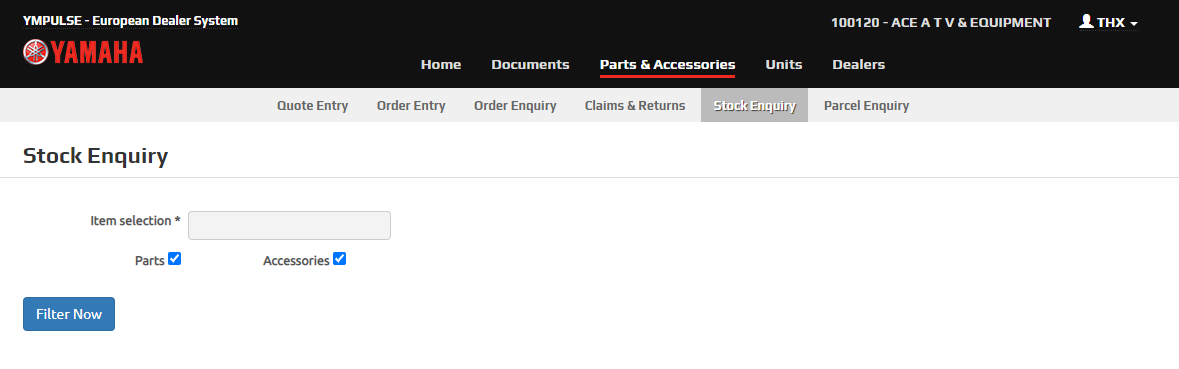The image size is (1179, 369).
Task: Open the Units menu
Action: (x=783, y=65)
